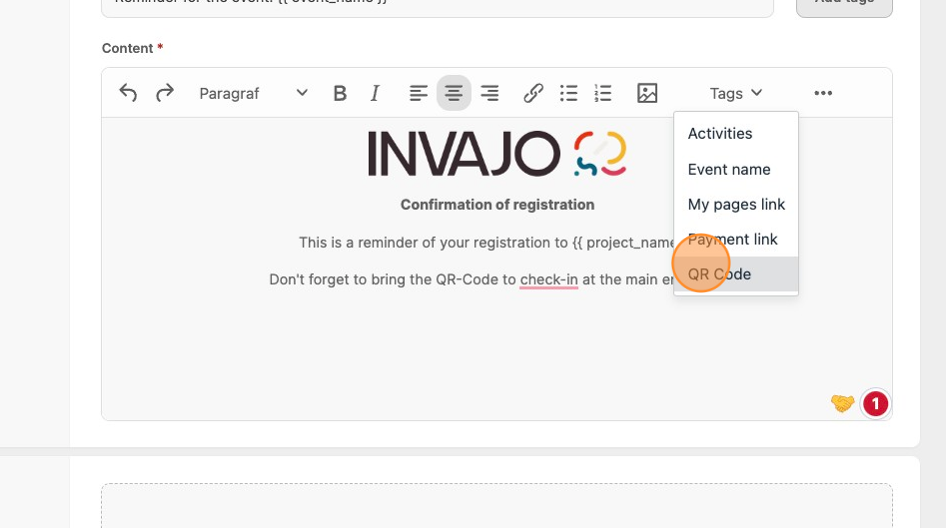This screenshot has height=528, width=946.
Task: Focus the subject input field above Content
Action: click(x=437, y=6)
